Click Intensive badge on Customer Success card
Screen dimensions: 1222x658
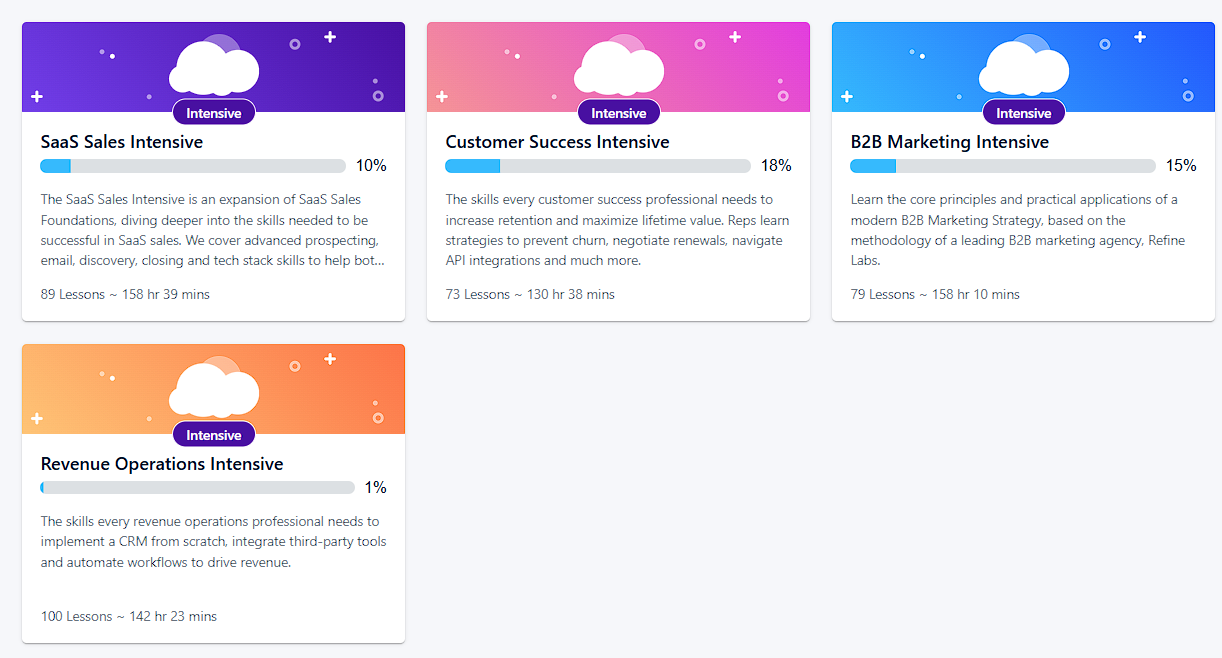pyautogui.click(x=619, y=113)
